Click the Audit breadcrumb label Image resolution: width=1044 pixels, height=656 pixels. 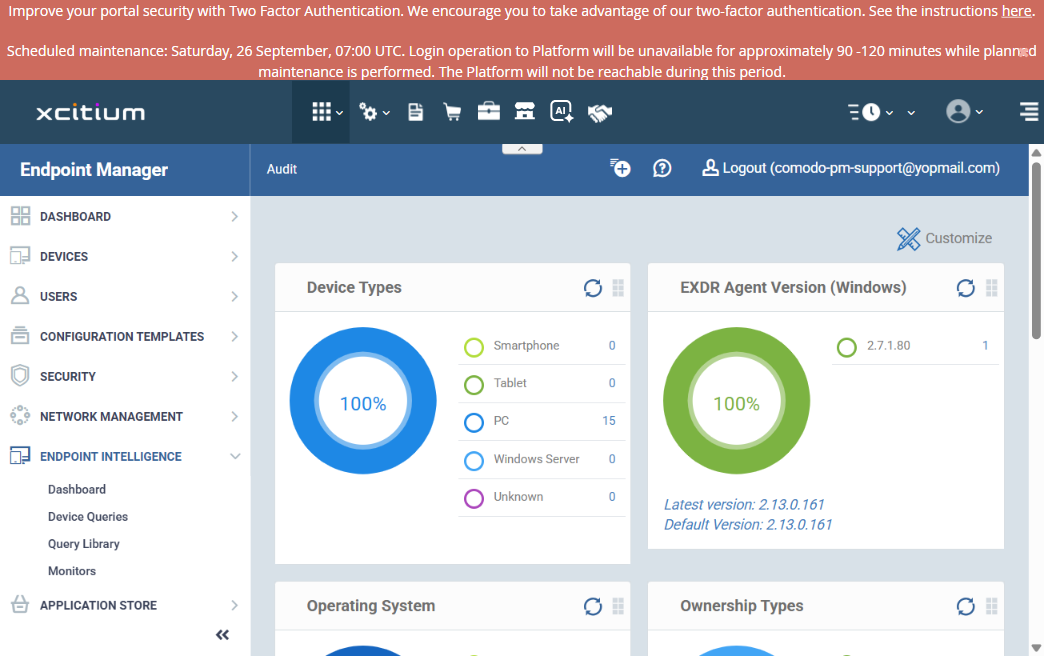click(x=282, y=169)
